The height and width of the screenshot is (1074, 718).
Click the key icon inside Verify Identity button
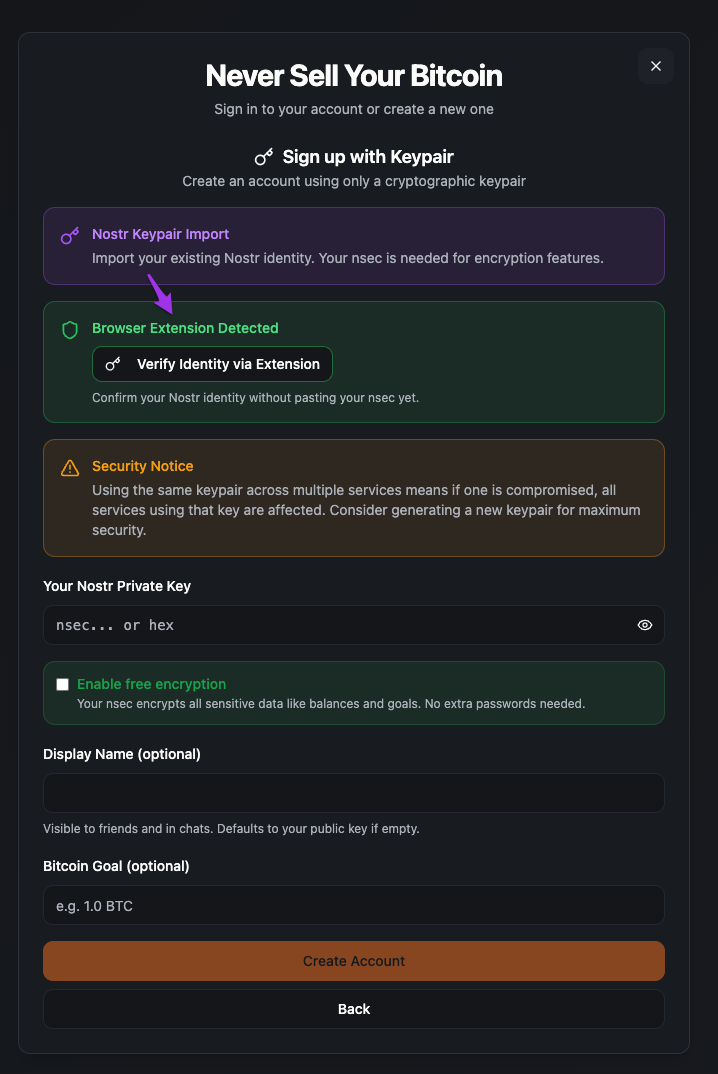pyautogui.click(x=114, y=364)
